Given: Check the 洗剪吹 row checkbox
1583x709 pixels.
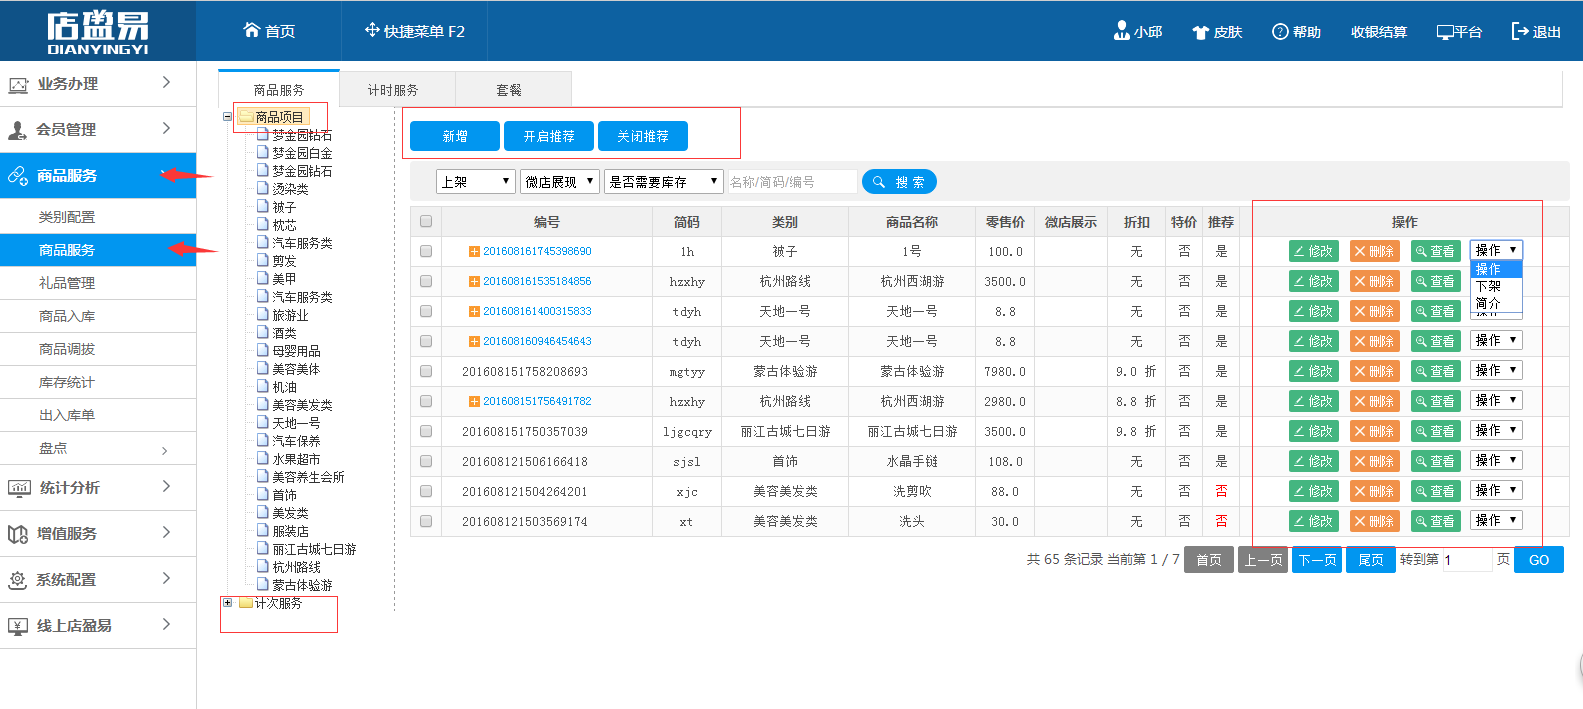Looking at the screenshot, I should pos(426,491).
